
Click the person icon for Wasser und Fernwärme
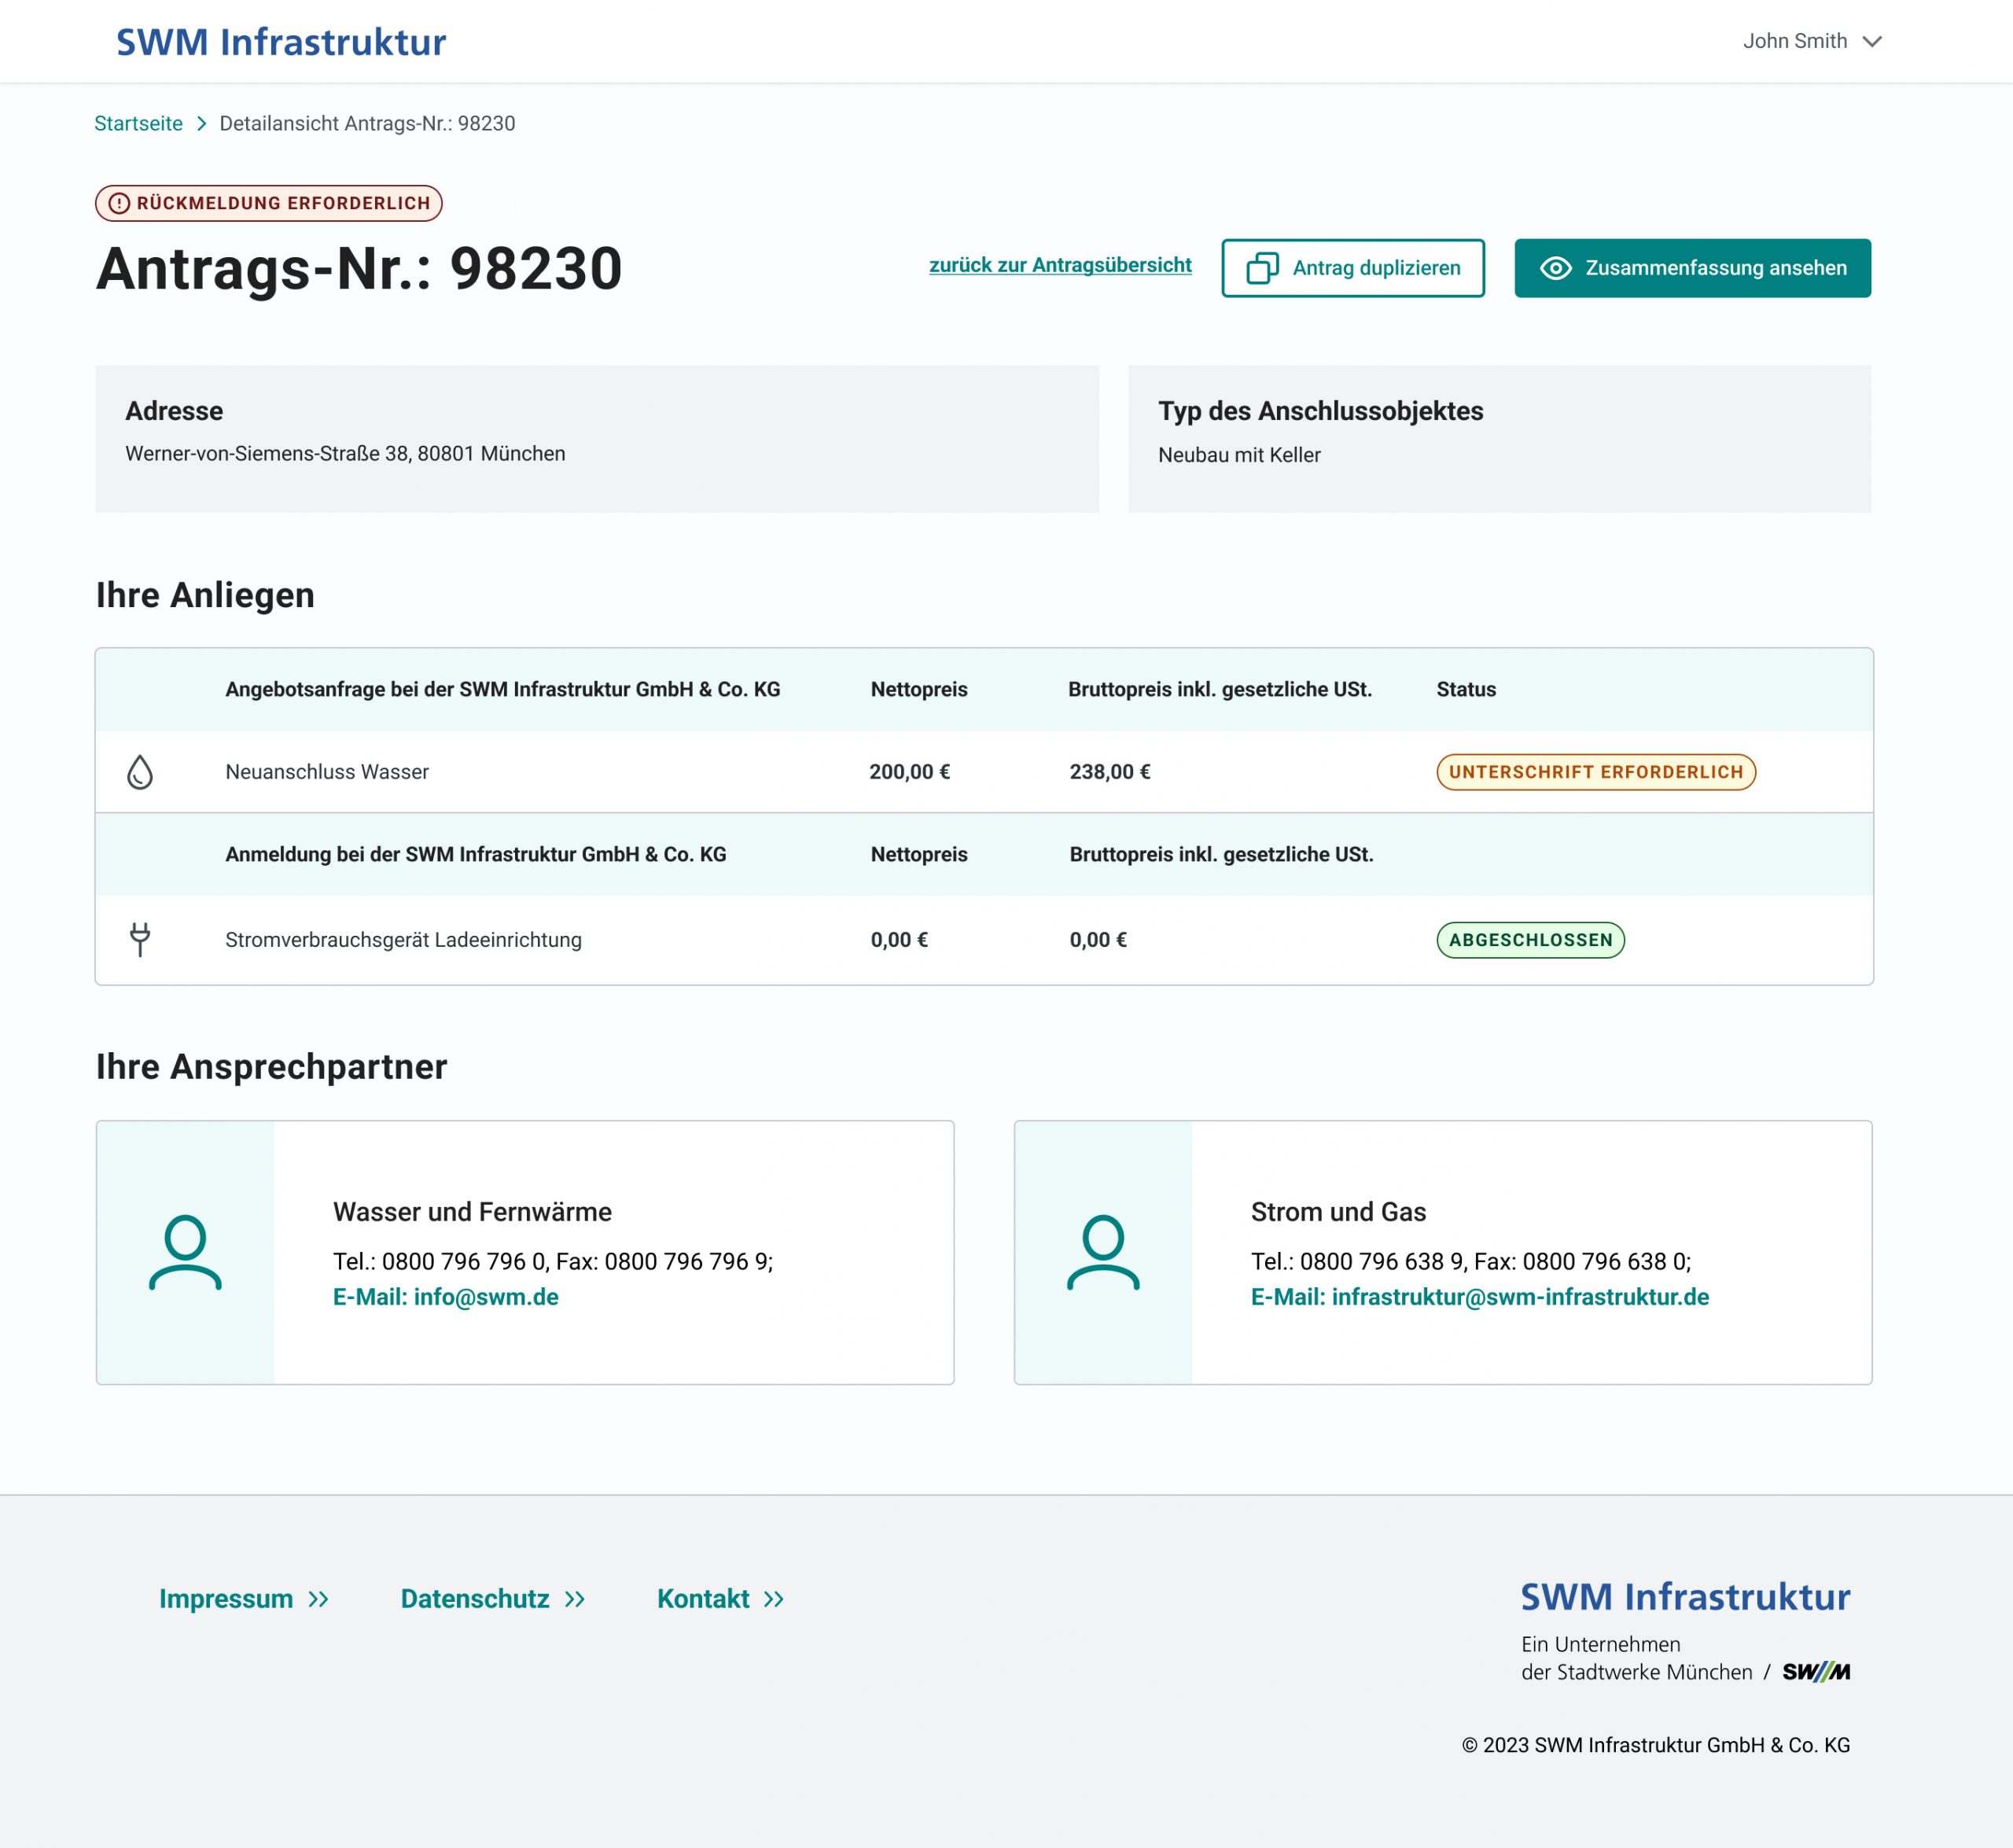pyautogui.click(x=185, y=1252)
